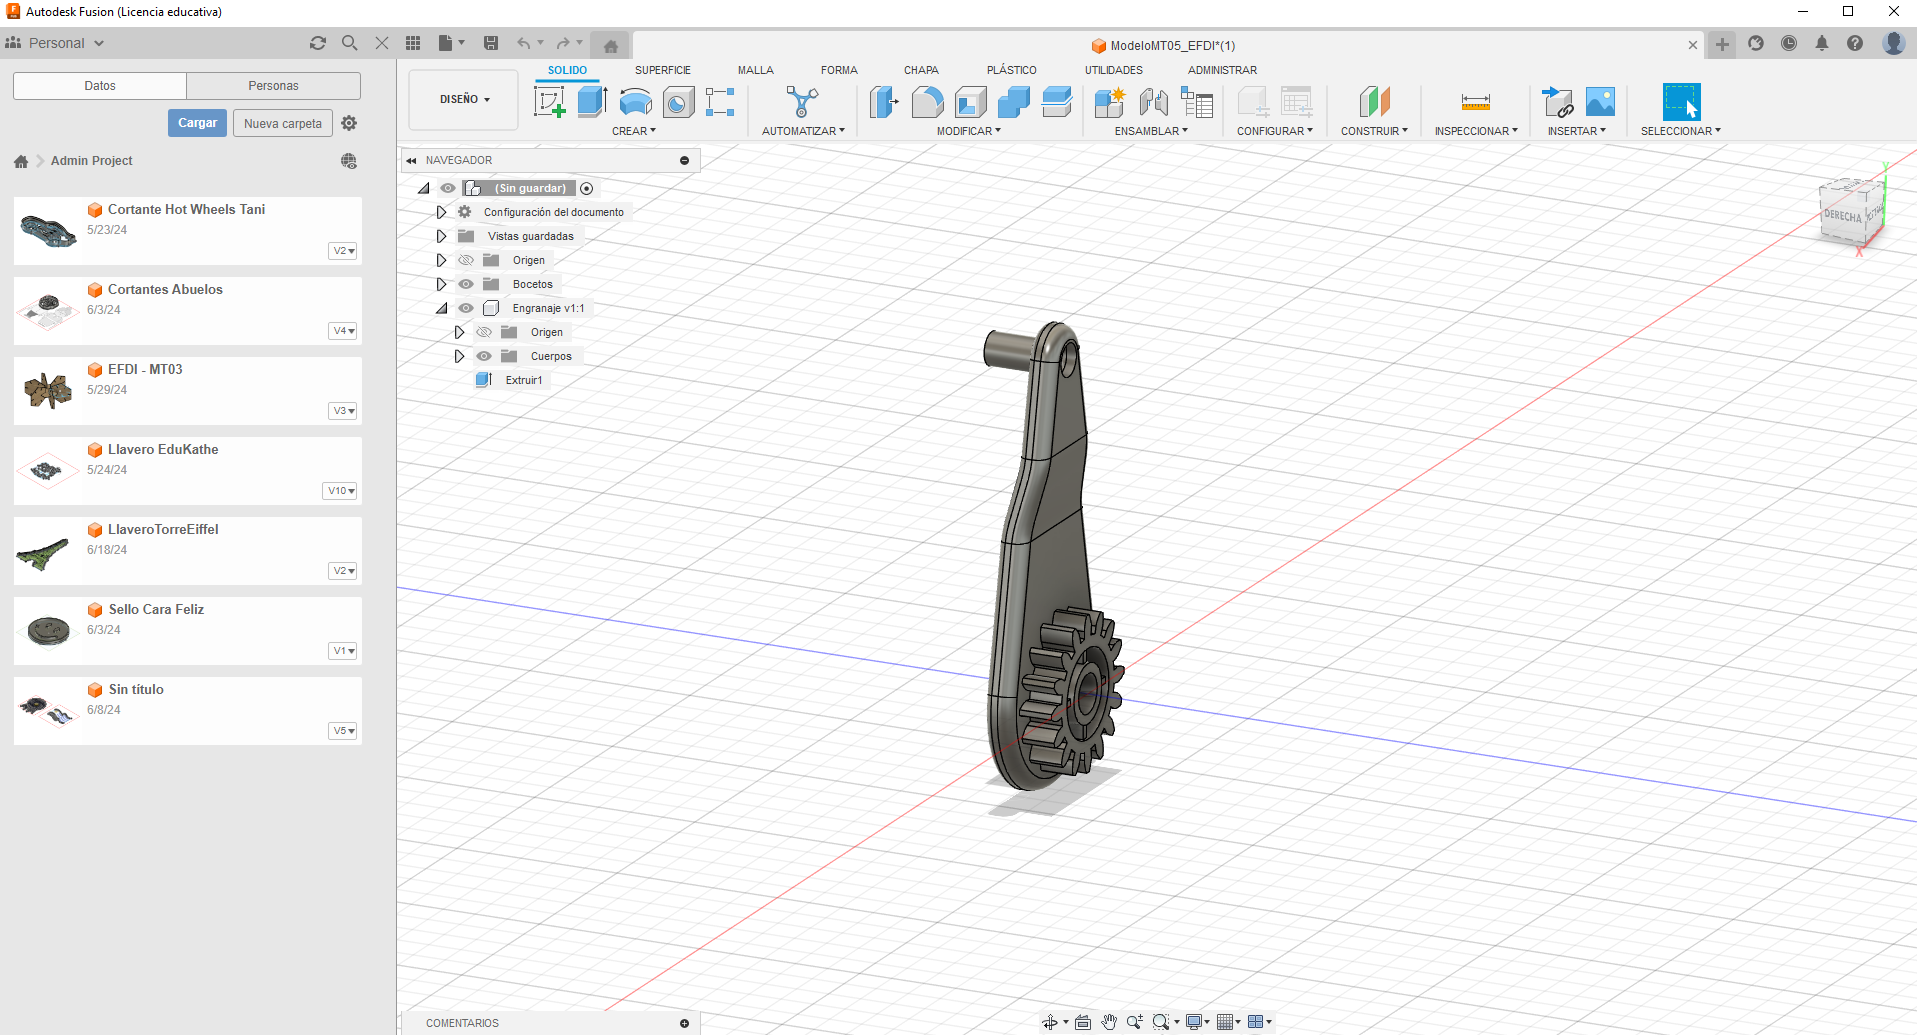Image resolution: width=1917 pixels, height=1035 pixels.
Task: Expand the Bocetos folder
Action: pos(441,284)
